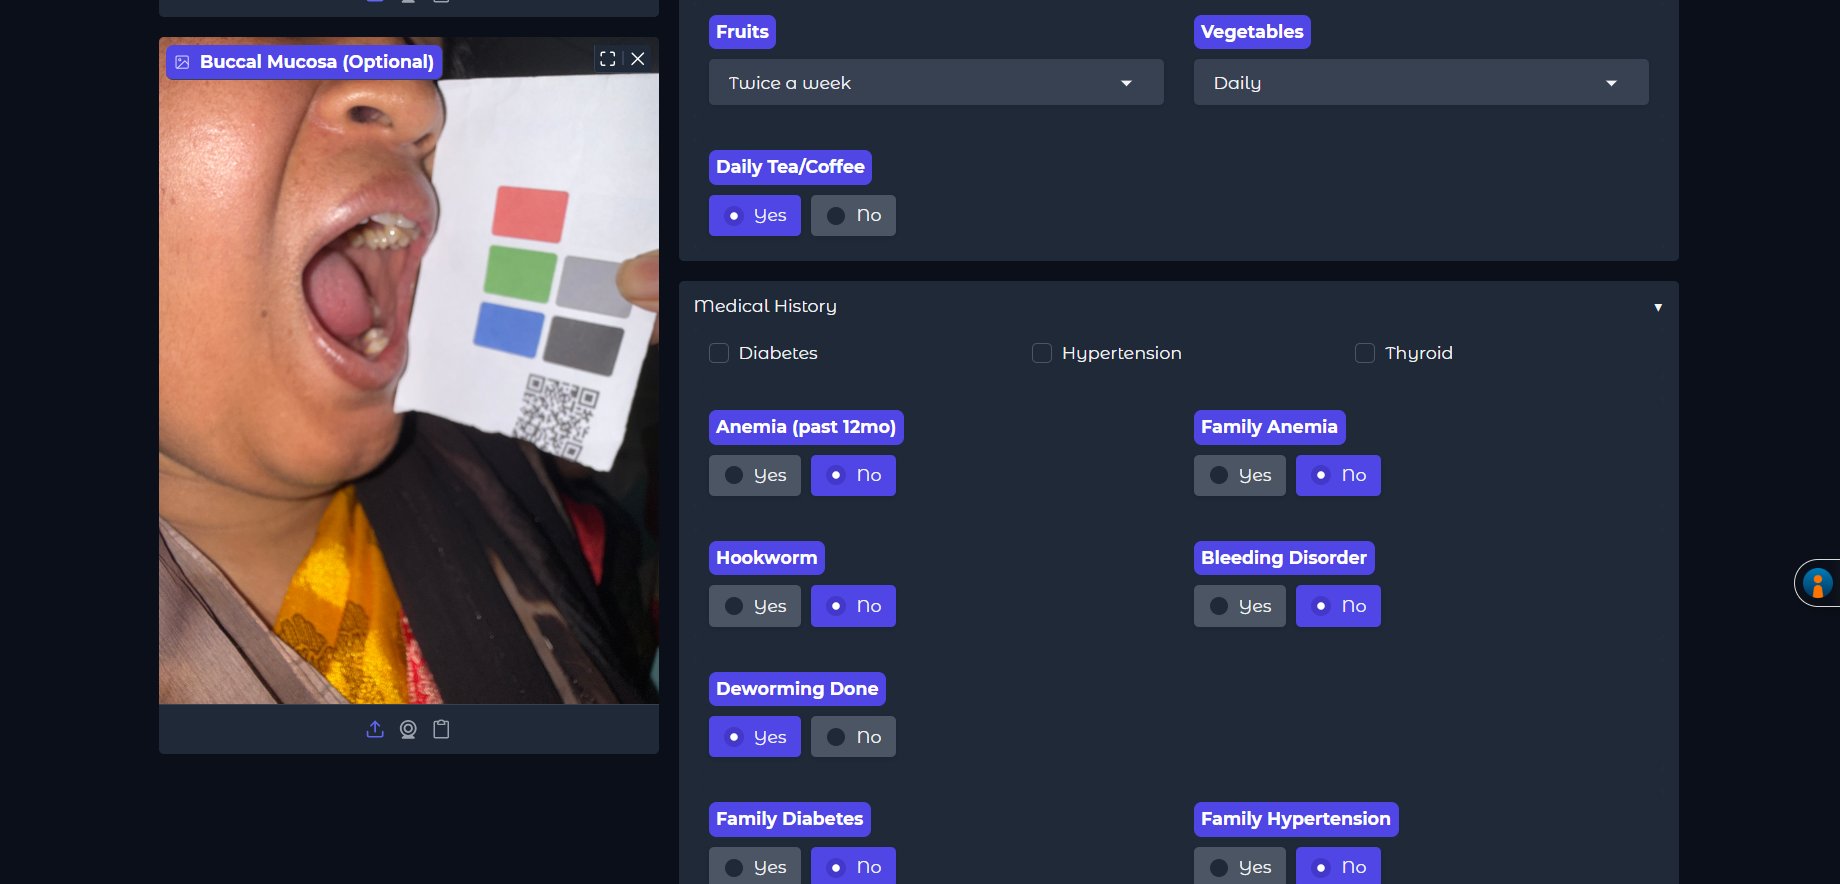
Task: Check the Diabetes checkbox
Action: coord(719,353)
